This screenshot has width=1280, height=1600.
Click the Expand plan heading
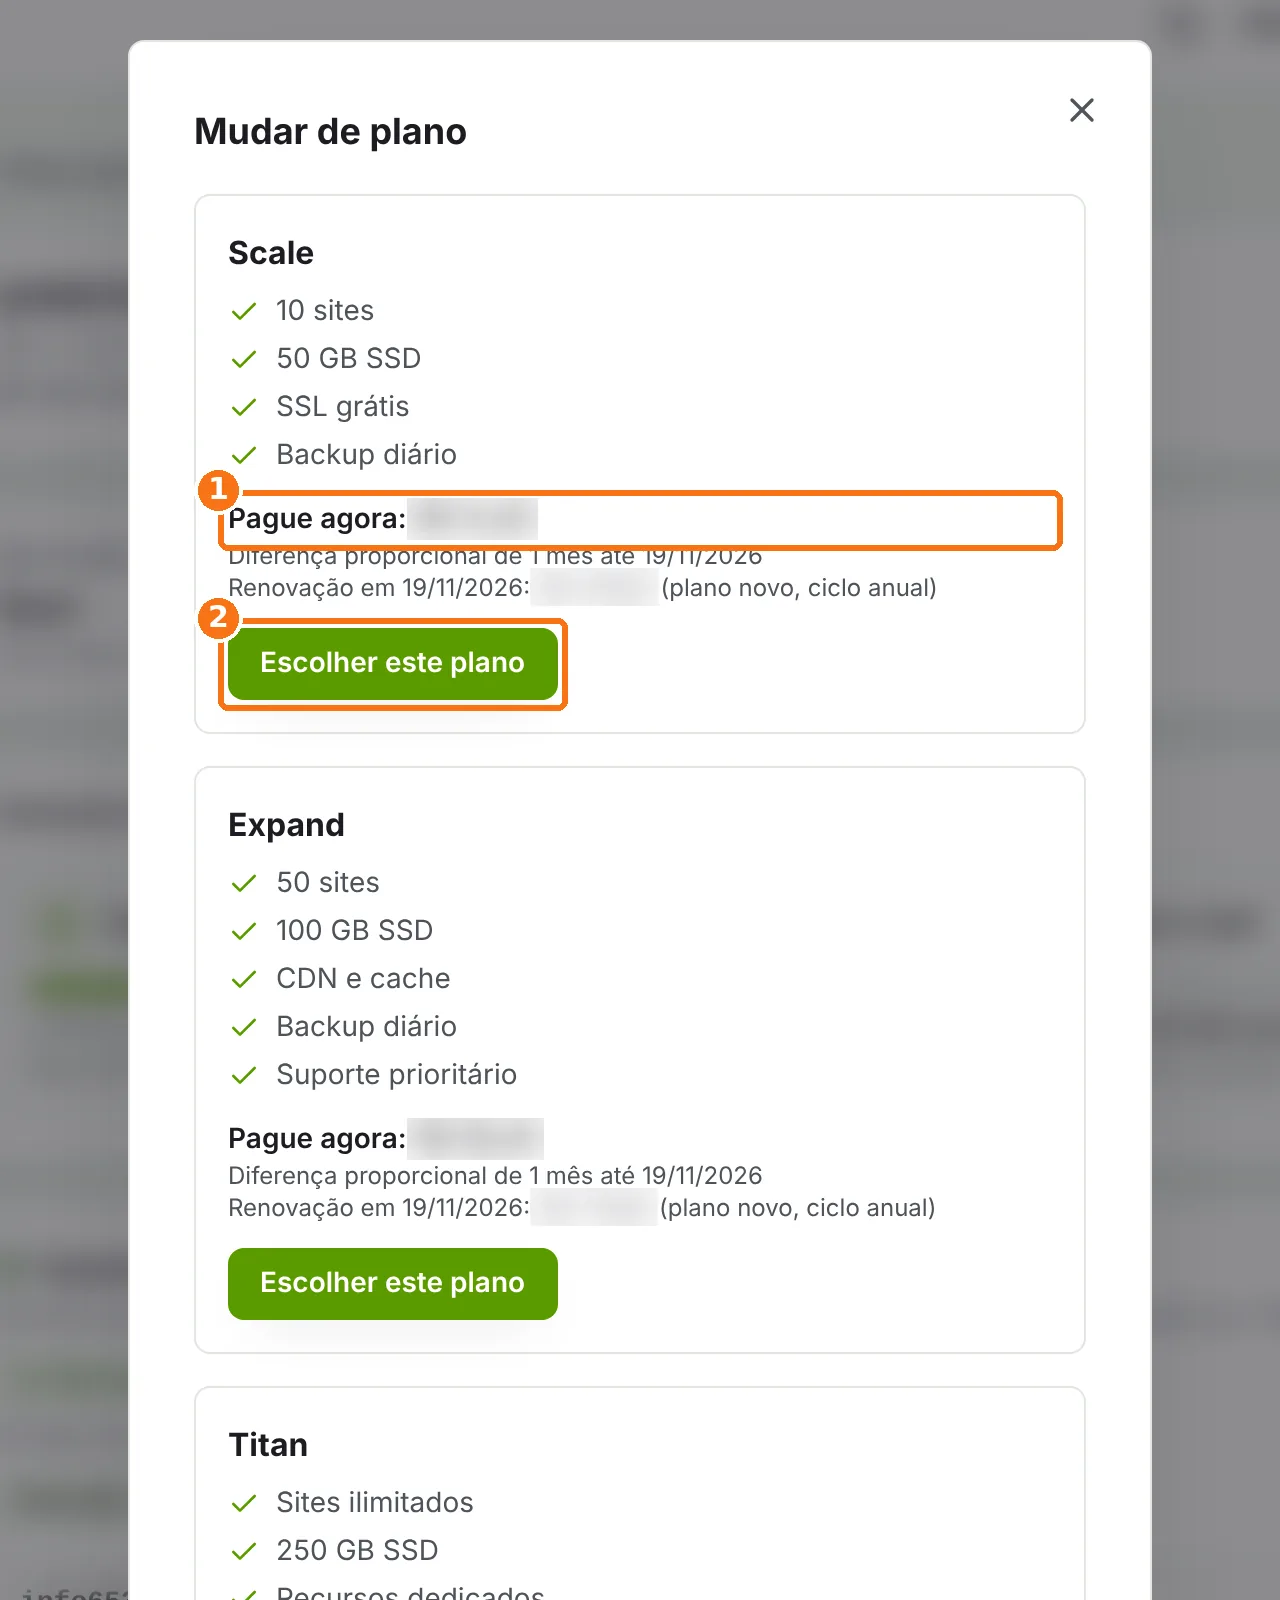[286, 825]
